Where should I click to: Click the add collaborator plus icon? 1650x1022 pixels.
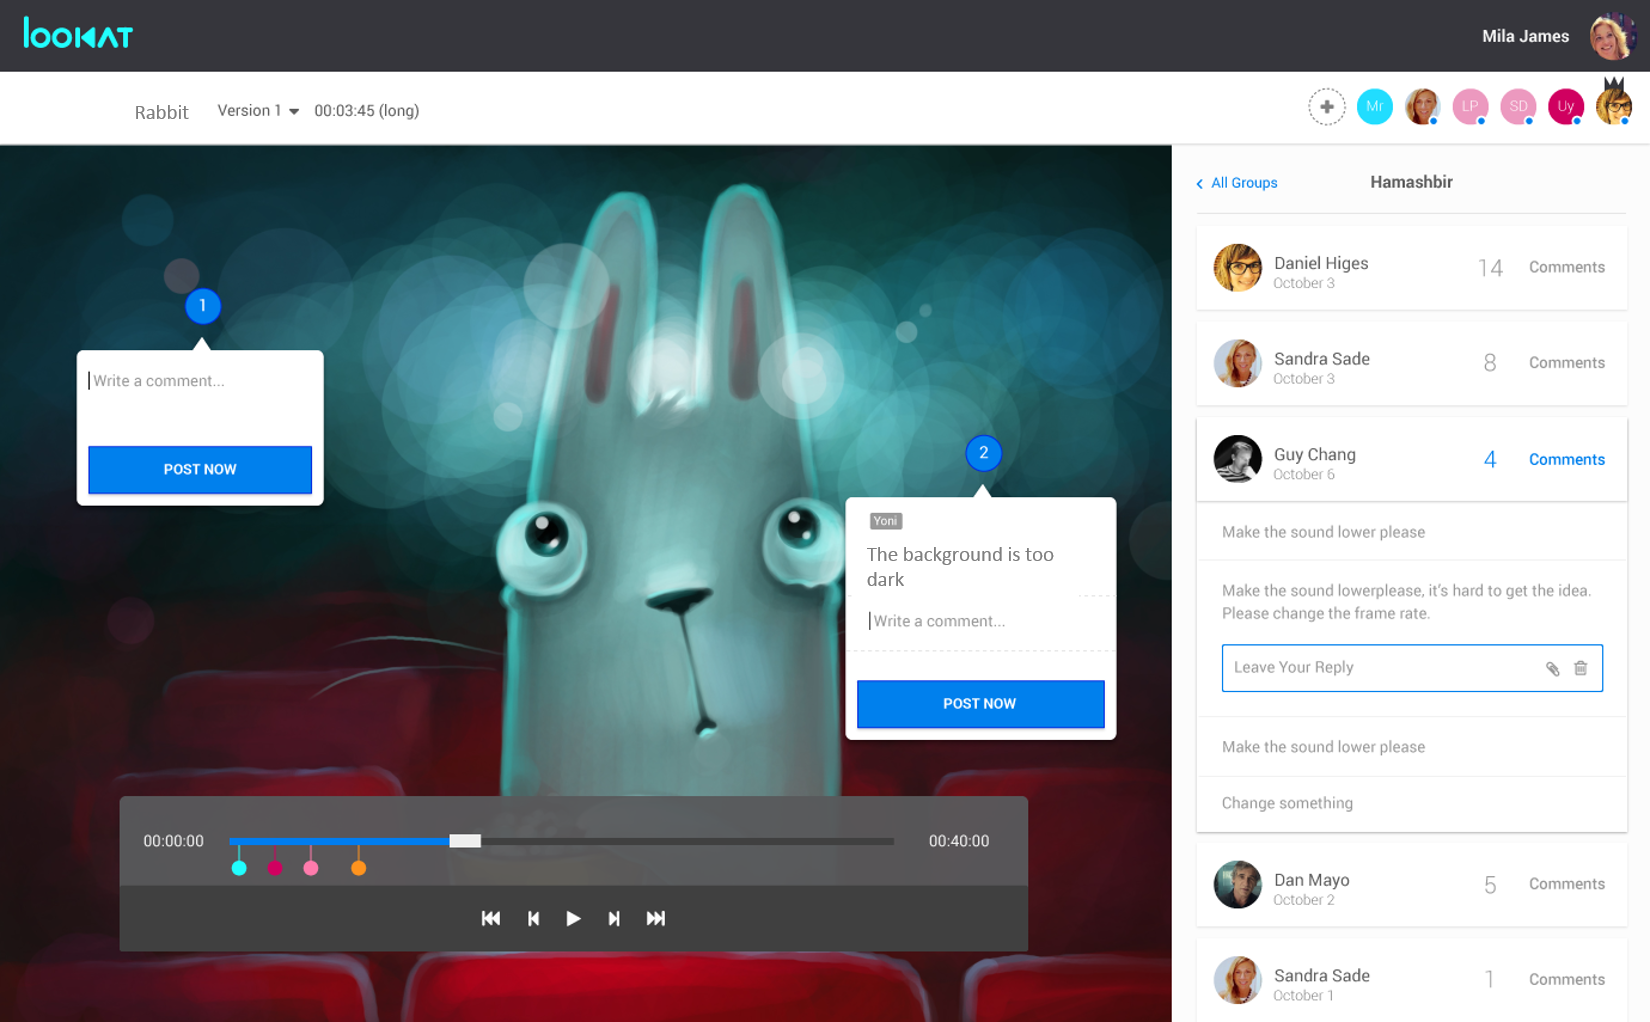click(x=1326, y=107)
